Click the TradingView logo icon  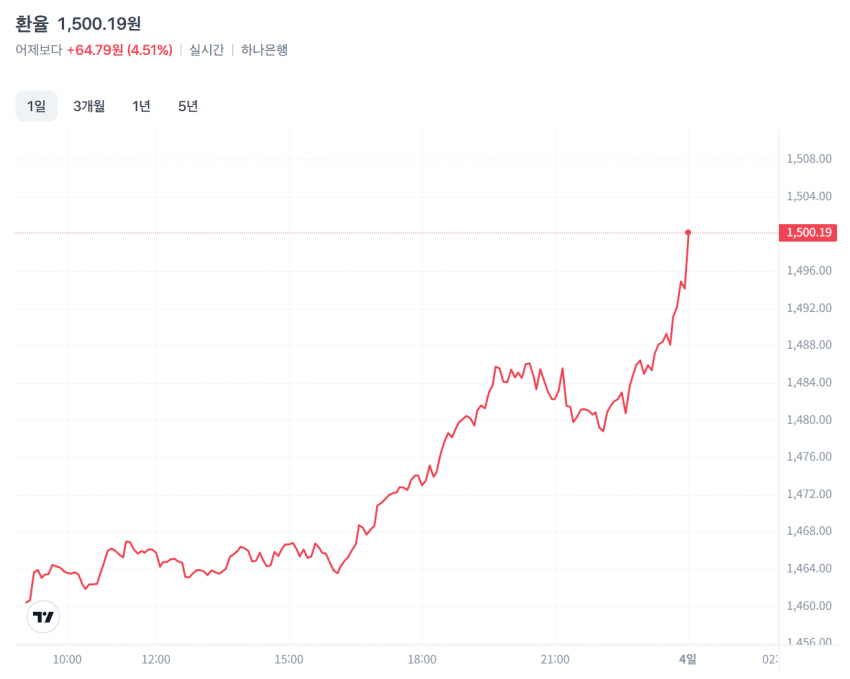[x=43, y=617]
